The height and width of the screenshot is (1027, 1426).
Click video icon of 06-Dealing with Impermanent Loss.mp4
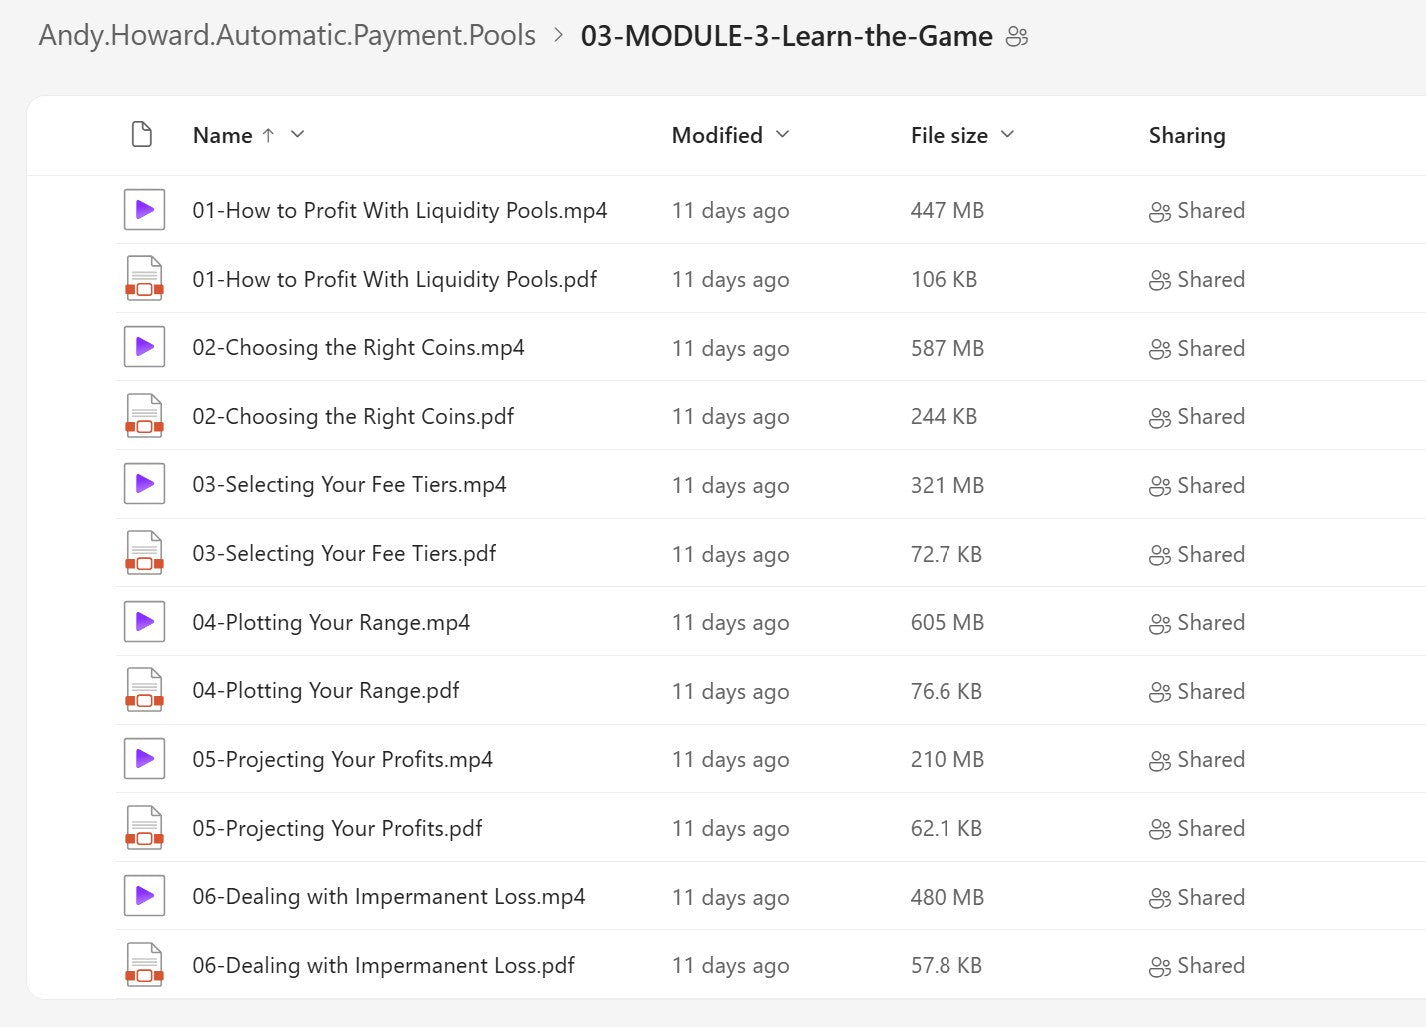(x=144, y=896)
